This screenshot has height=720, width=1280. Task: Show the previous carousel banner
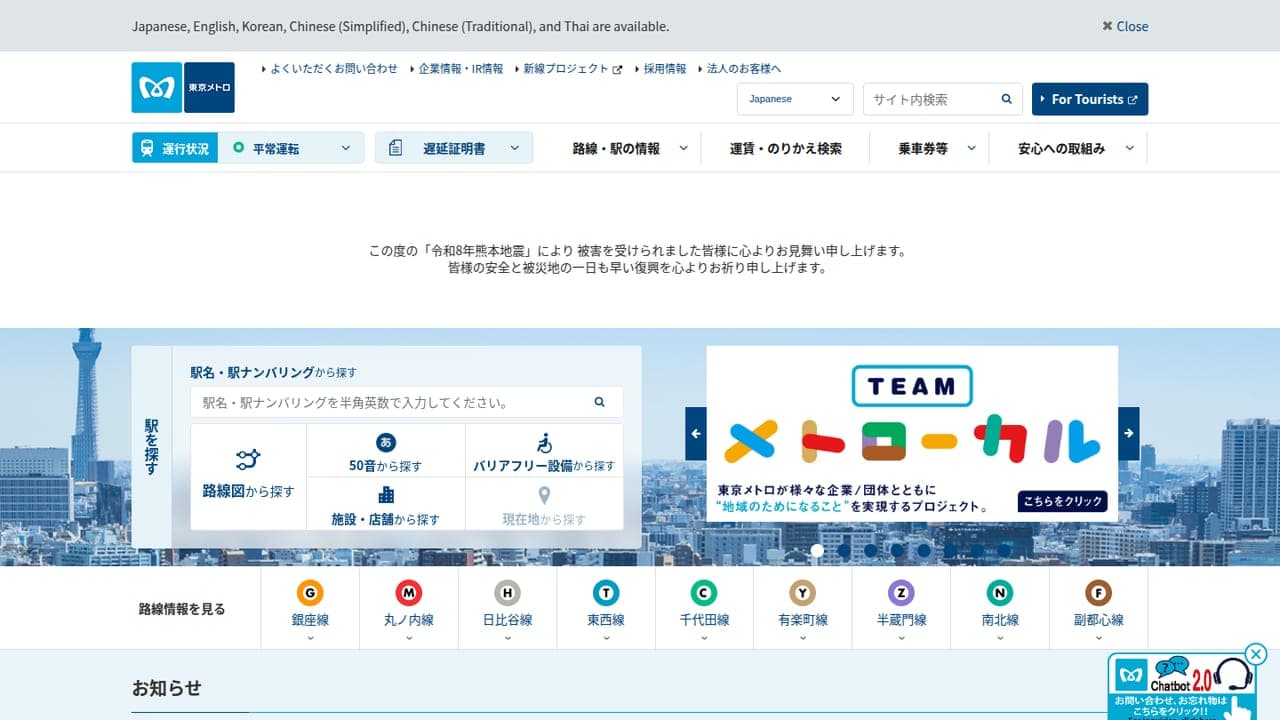click(696, 434)
